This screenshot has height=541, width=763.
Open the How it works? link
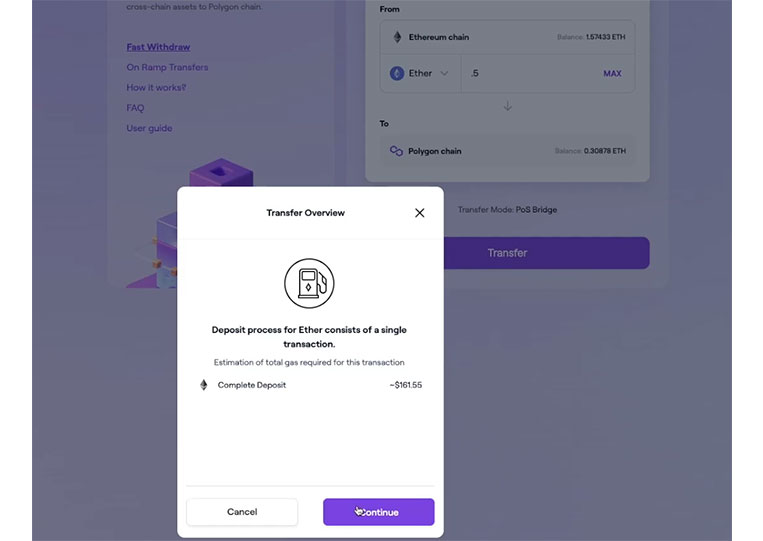click(156, 88)
